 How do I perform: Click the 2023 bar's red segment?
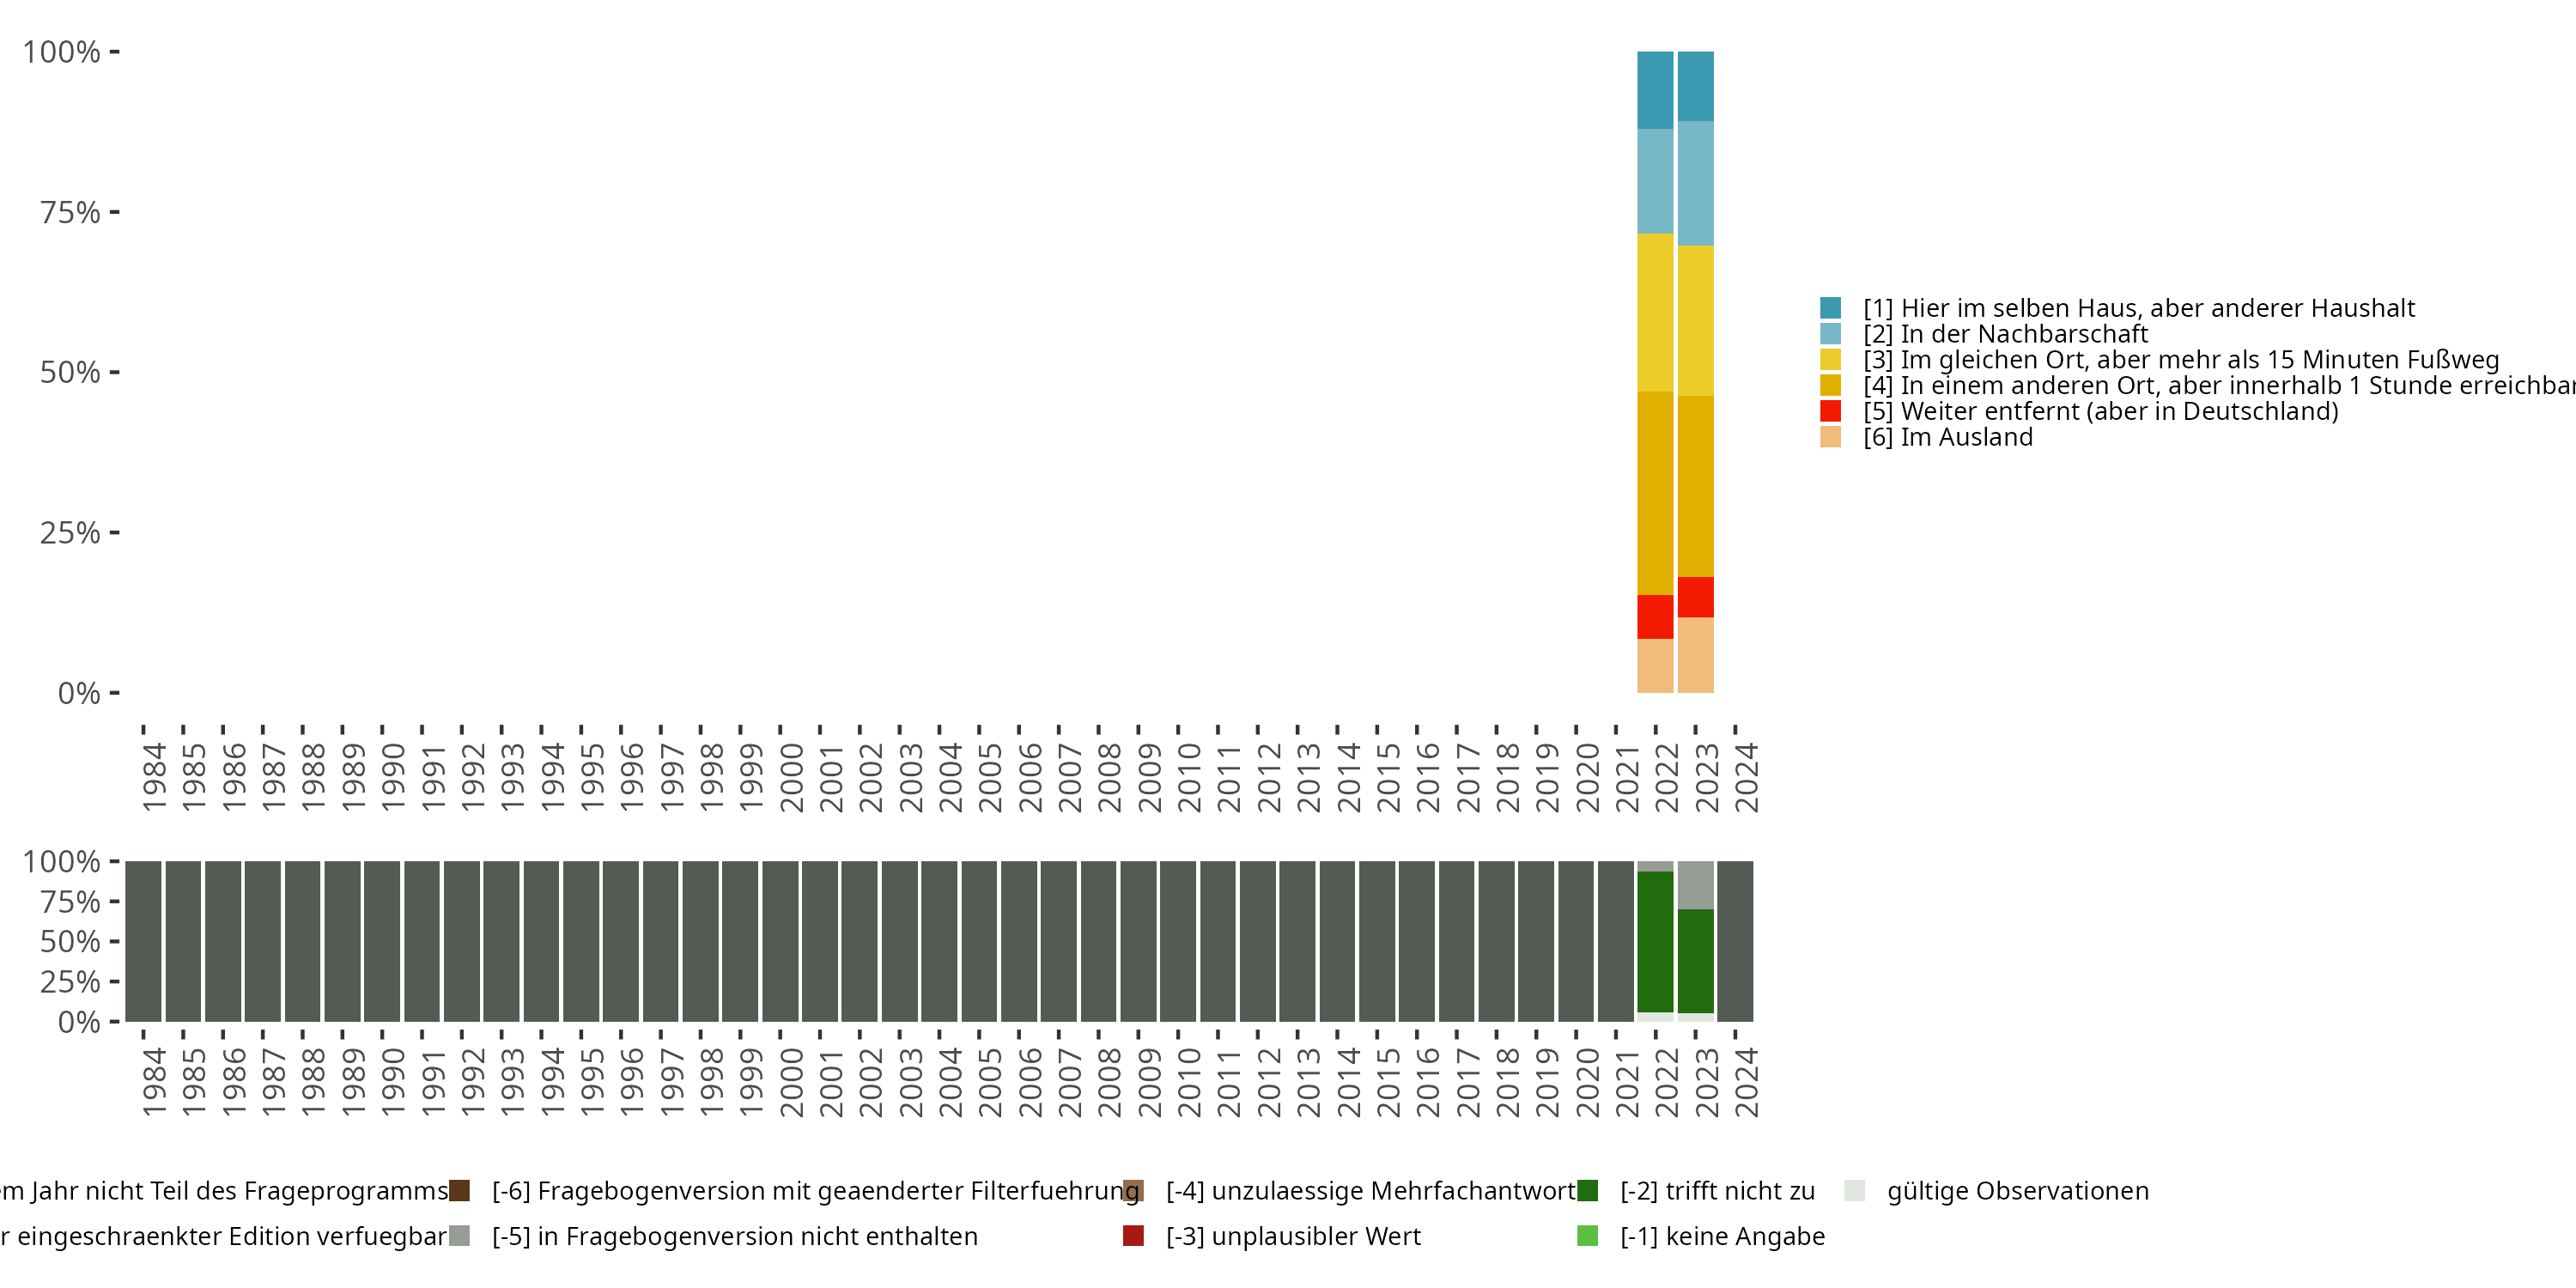point(1695,597)
